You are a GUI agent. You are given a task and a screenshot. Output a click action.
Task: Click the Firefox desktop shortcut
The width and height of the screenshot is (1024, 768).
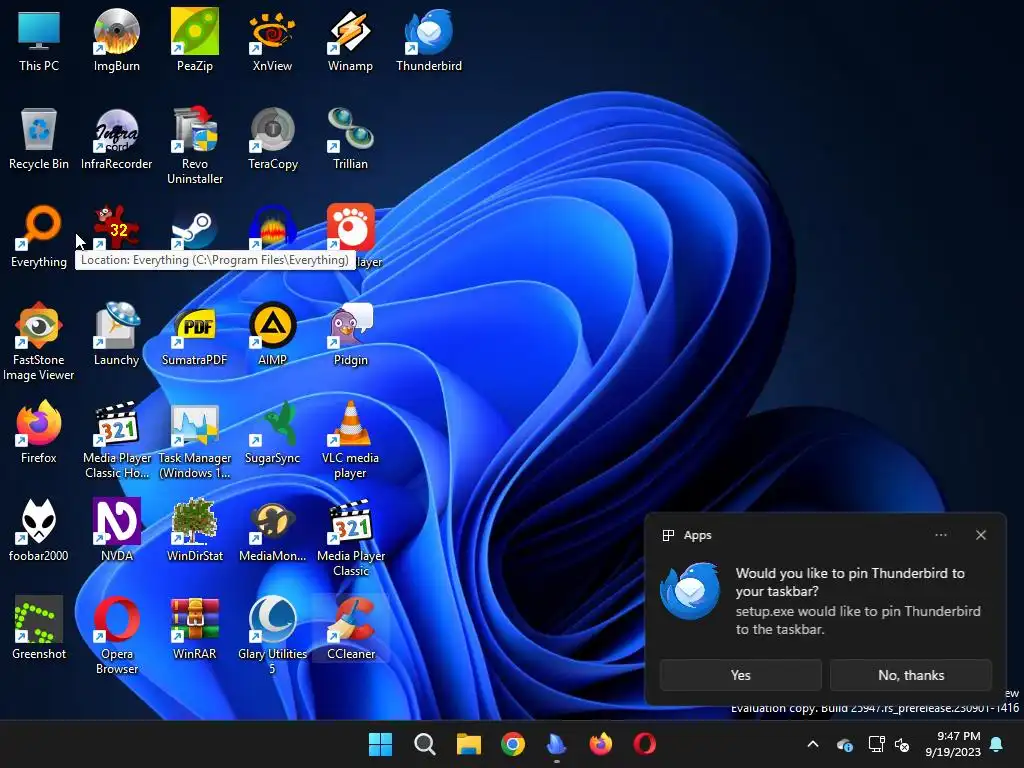[39, 432]
